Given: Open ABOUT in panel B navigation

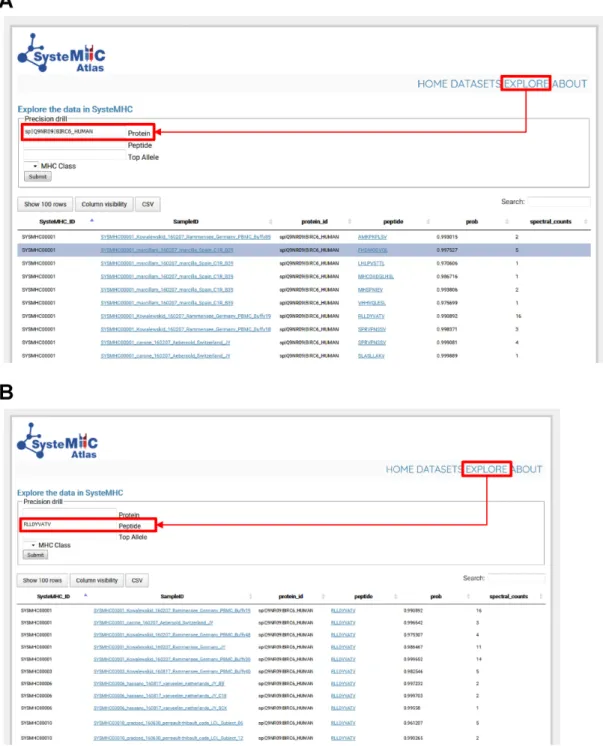Looking at the screenshot, I should [x=528, y=470].
